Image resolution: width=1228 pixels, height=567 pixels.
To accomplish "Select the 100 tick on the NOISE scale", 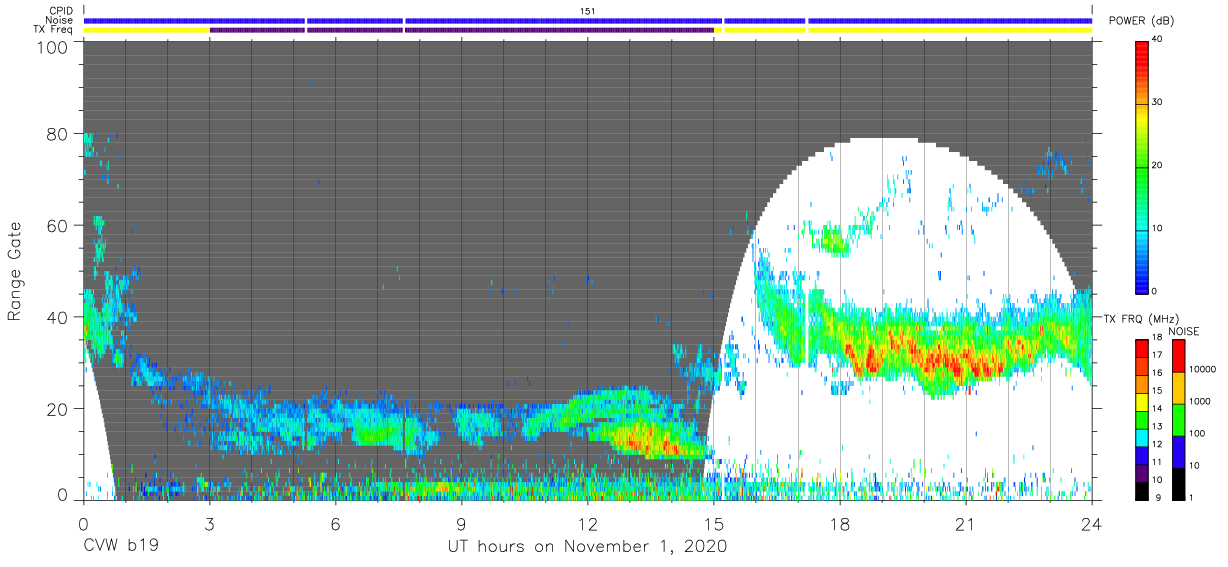I will coord(1198,433).
